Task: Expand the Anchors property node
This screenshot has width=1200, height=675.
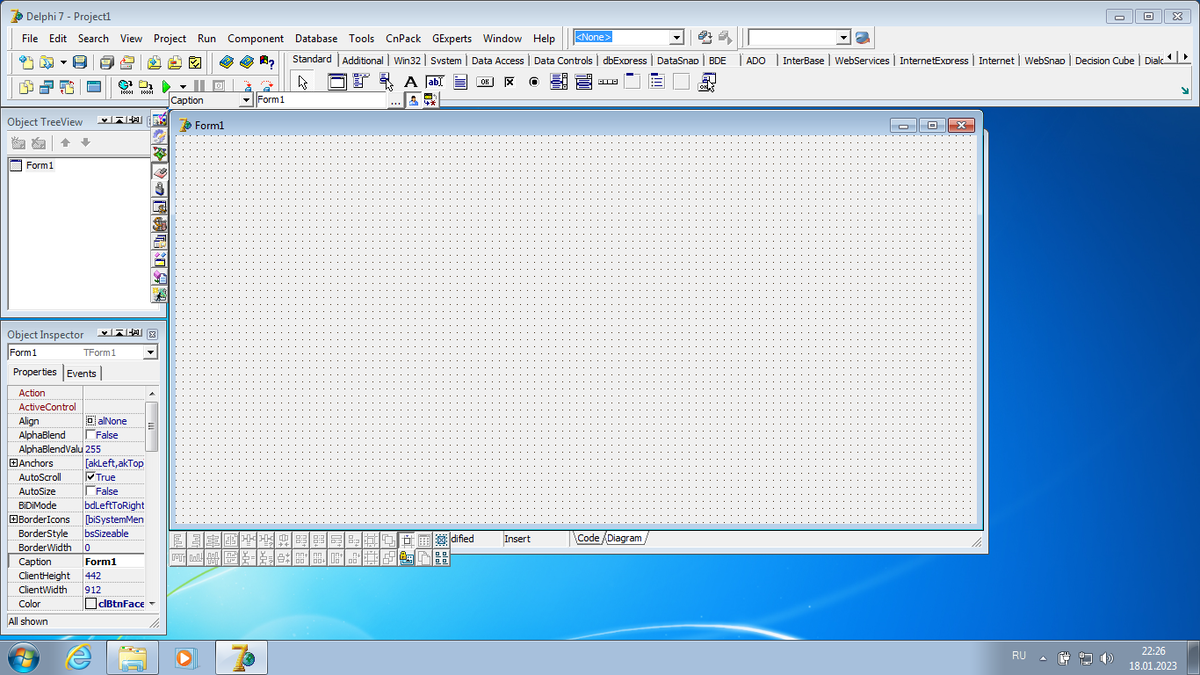Action: coord(13,464)
